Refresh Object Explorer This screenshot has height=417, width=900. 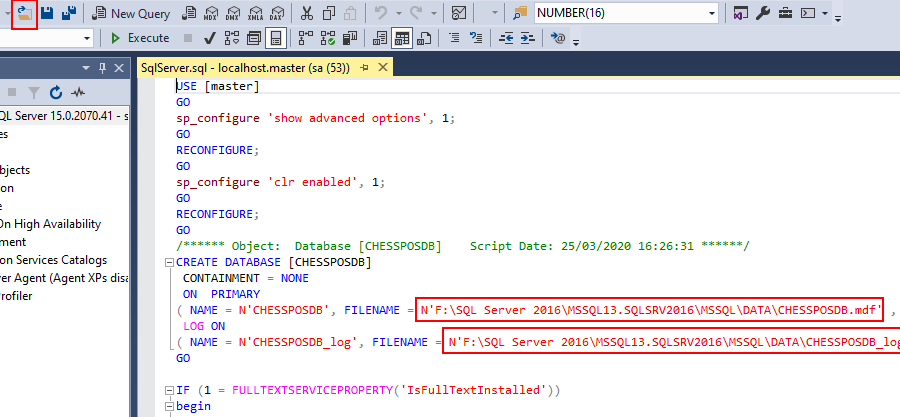click(56, 92)
